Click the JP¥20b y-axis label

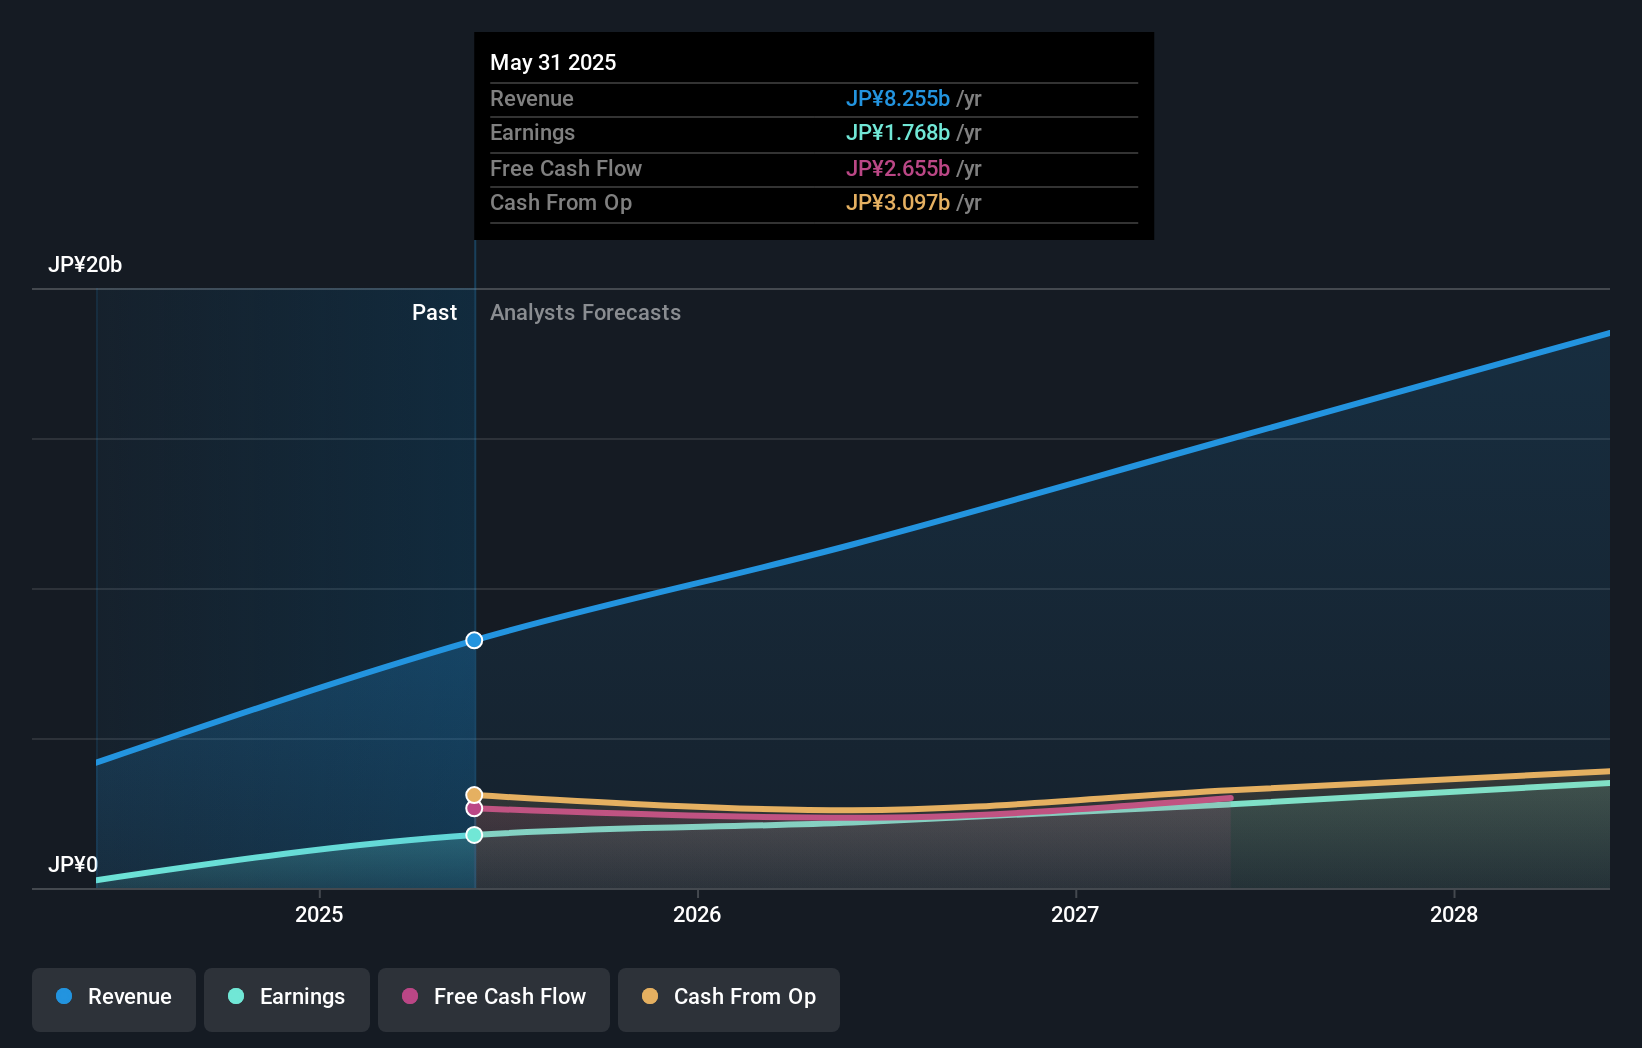(85, 265)
